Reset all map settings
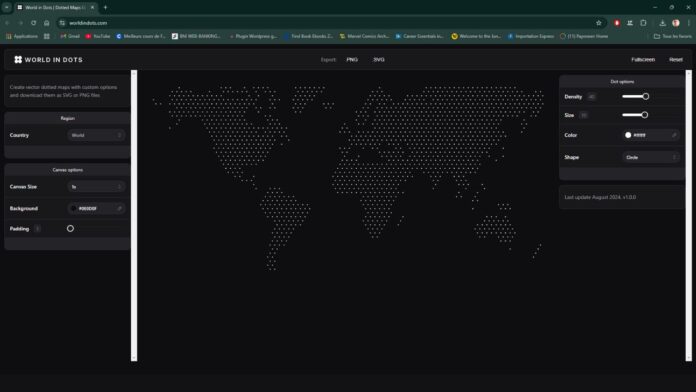Screen dimensions: 696x392 676,59
